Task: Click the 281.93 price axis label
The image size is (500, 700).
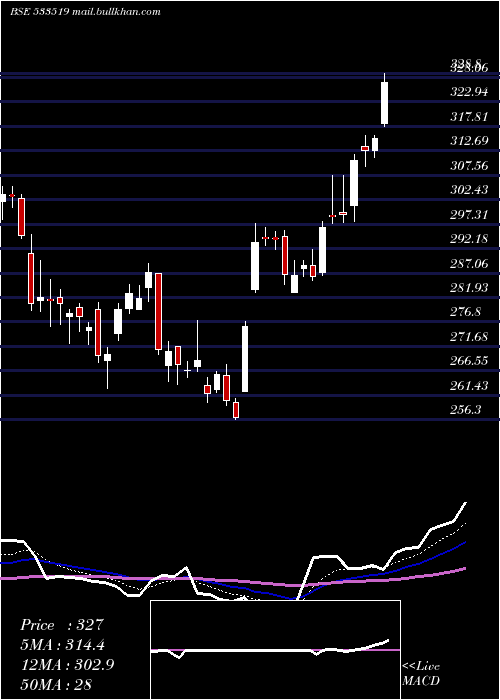Action: [x=469, y=288]
